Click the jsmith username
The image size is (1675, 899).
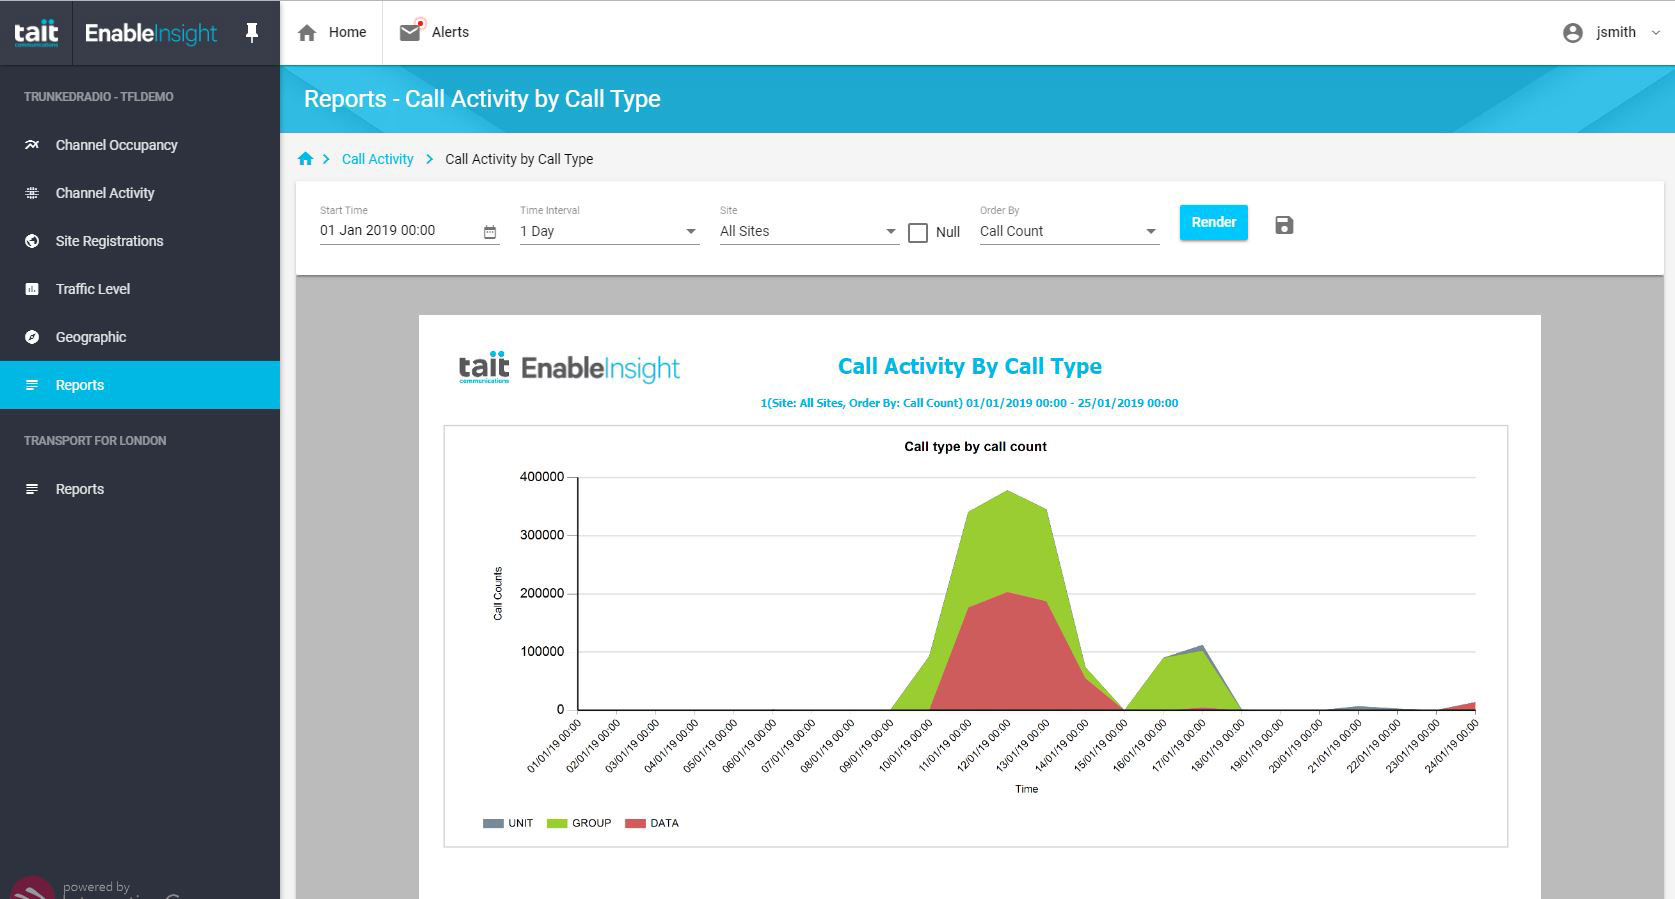1616,32
